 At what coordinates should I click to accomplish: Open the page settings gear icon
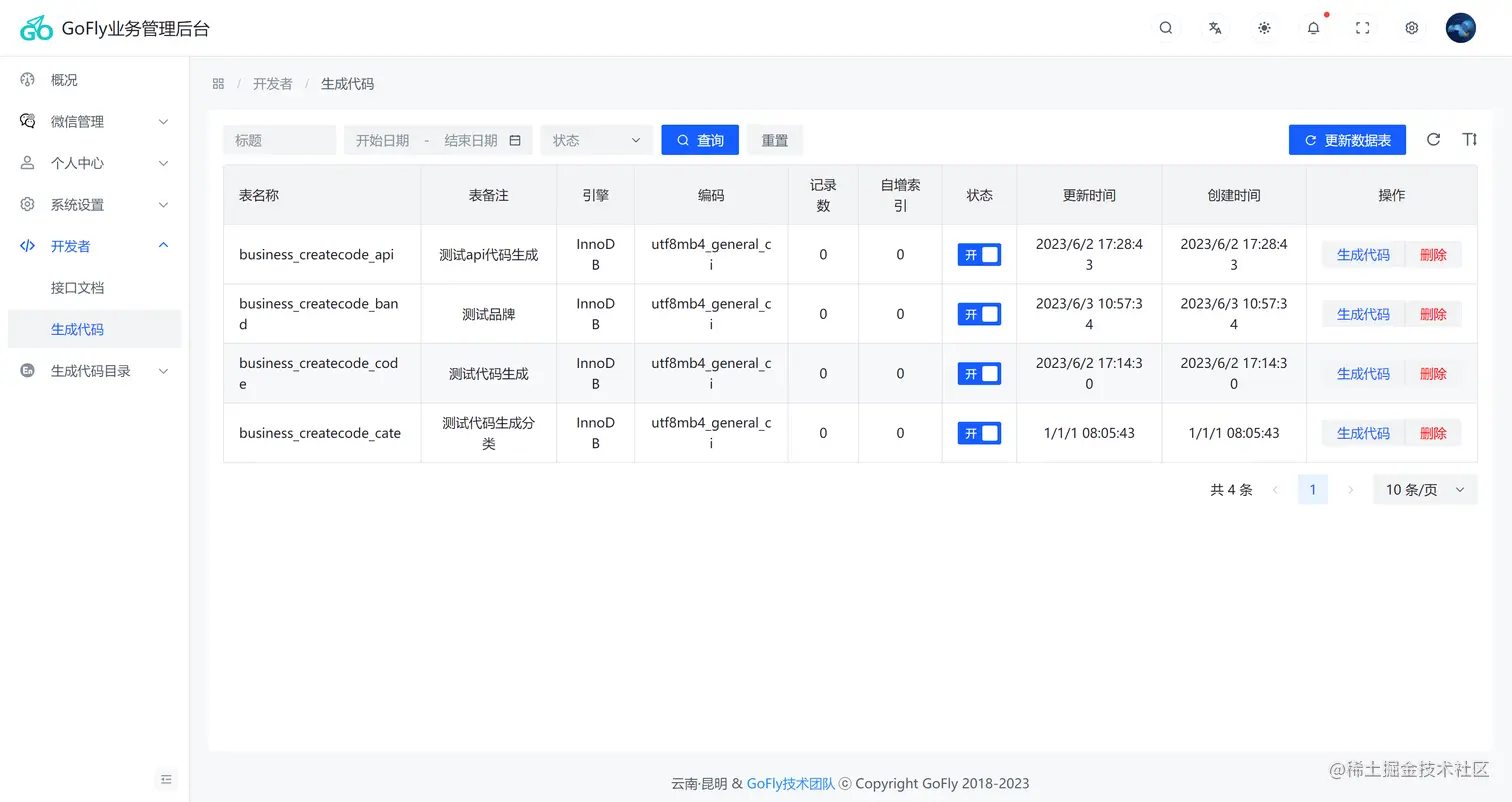[1412, 28]
